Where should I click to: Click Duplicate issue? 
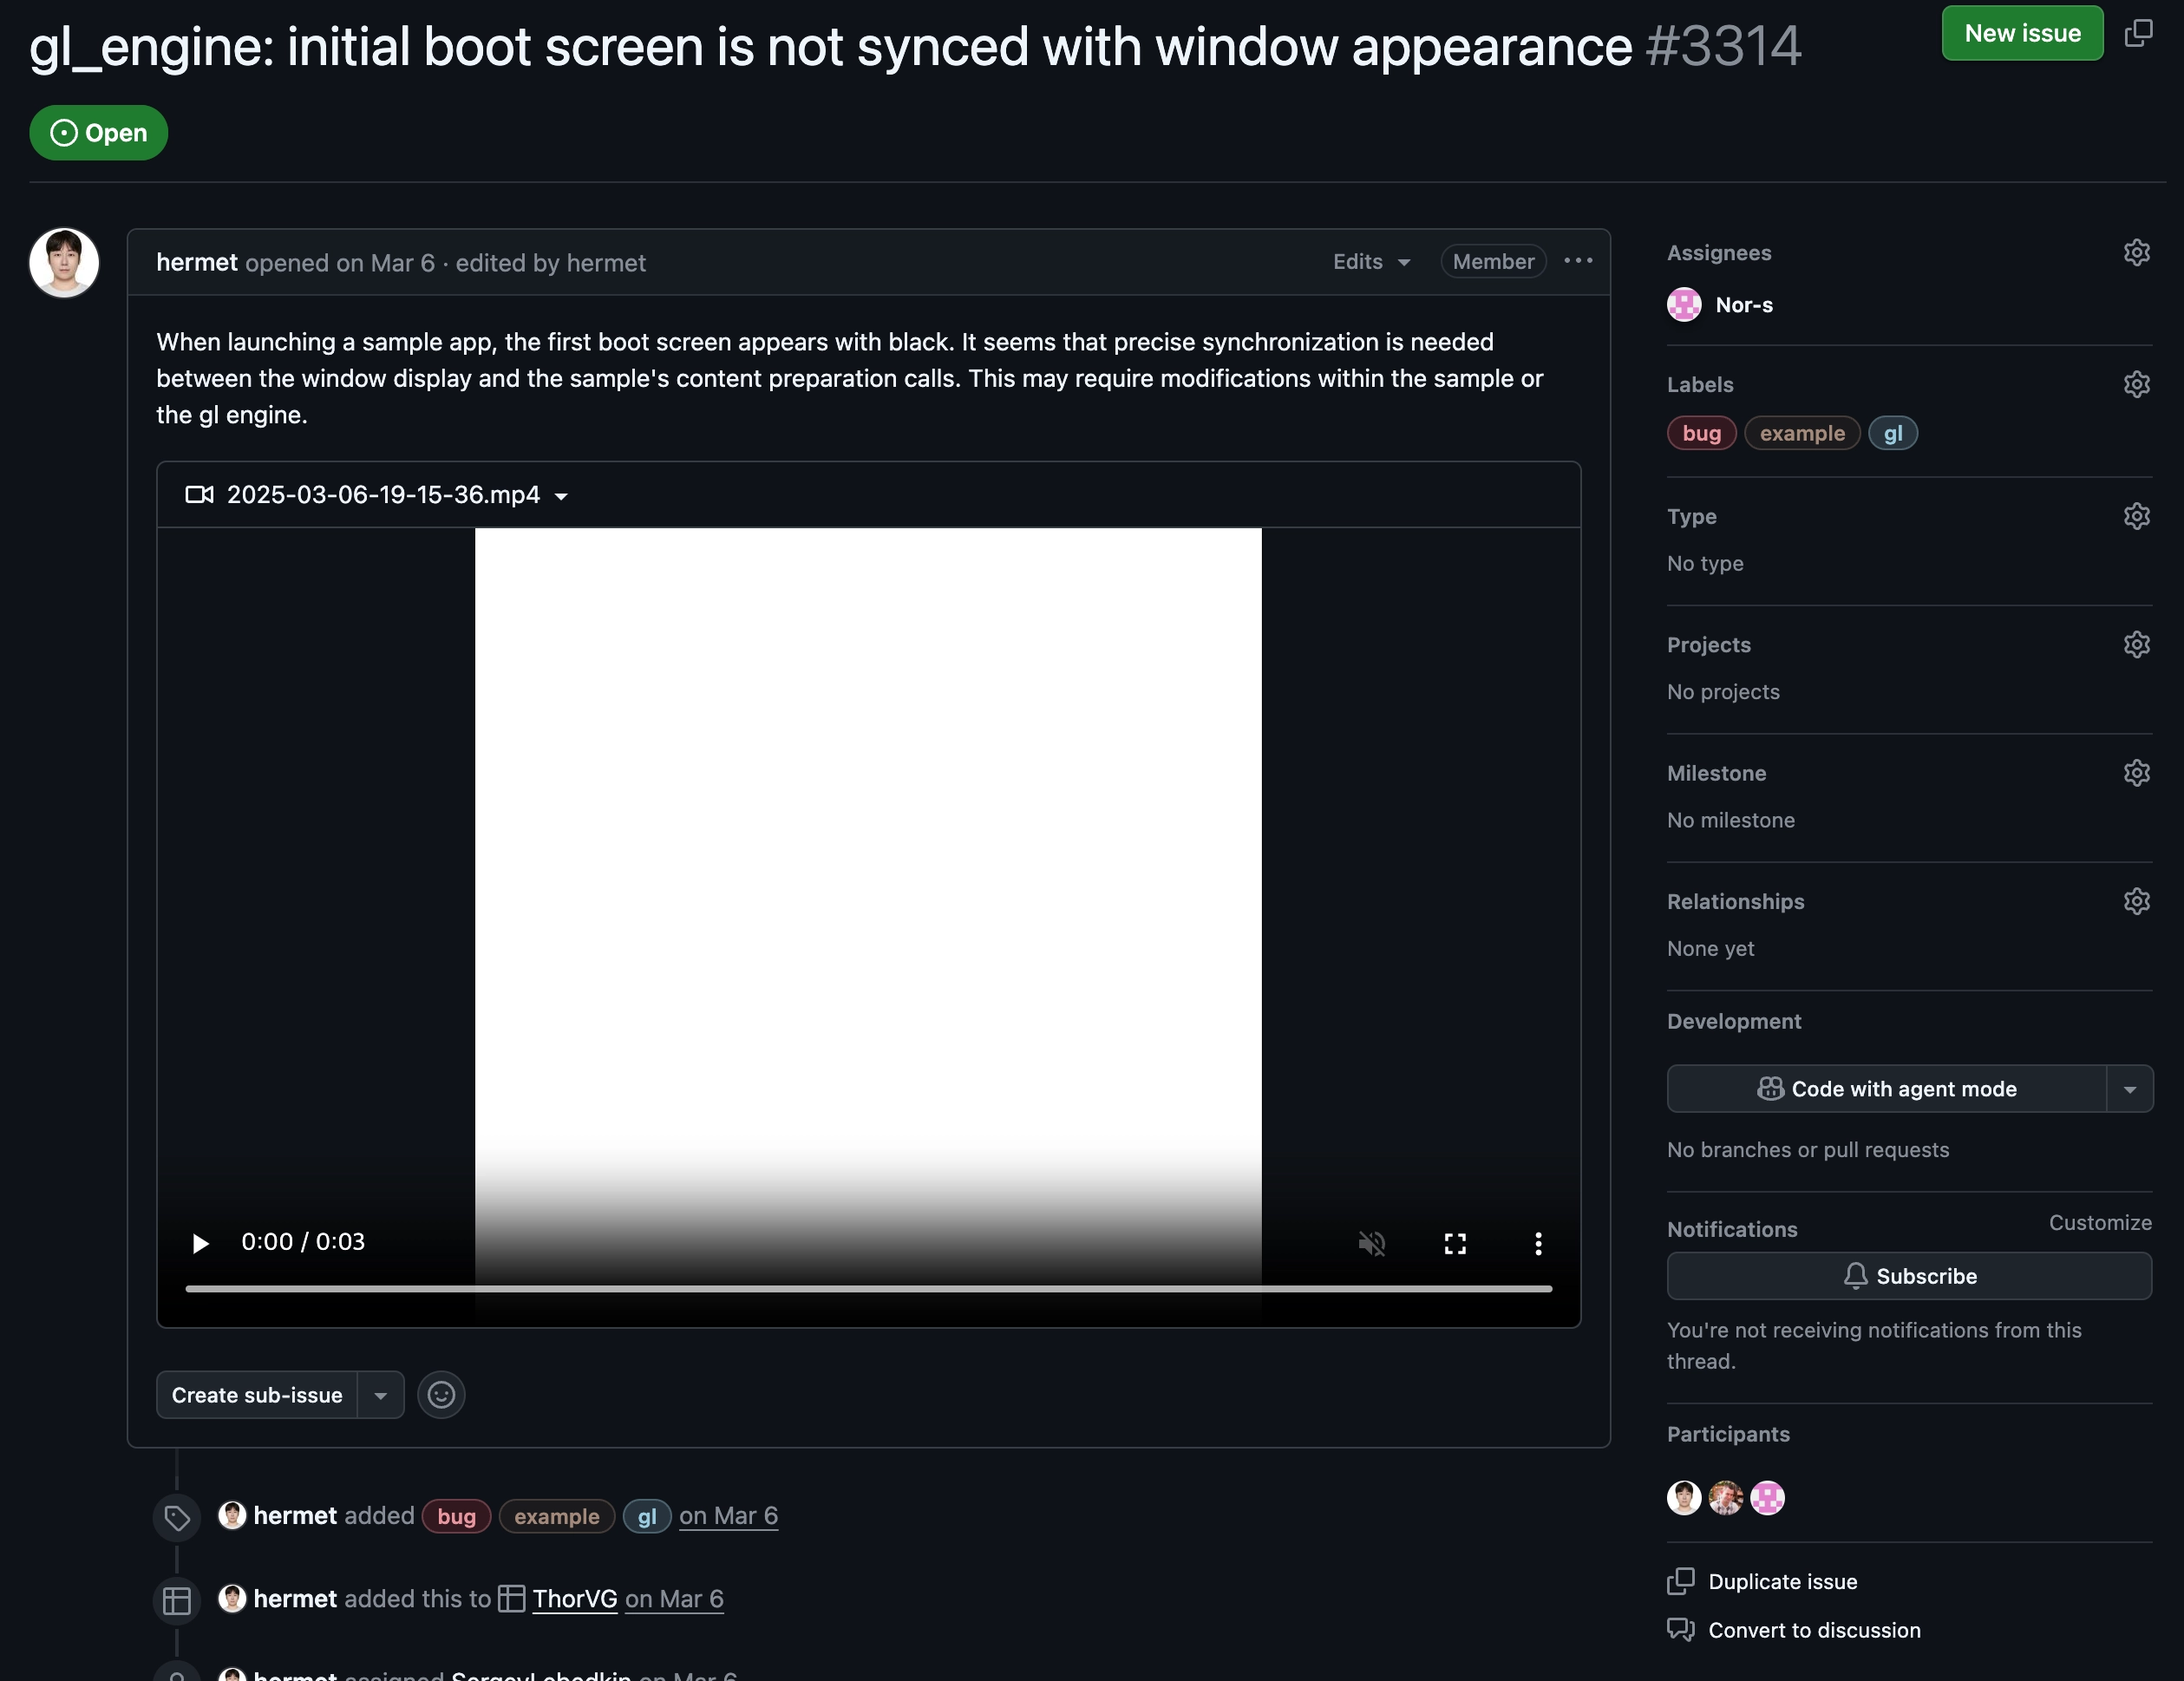pos(1763,1582)
